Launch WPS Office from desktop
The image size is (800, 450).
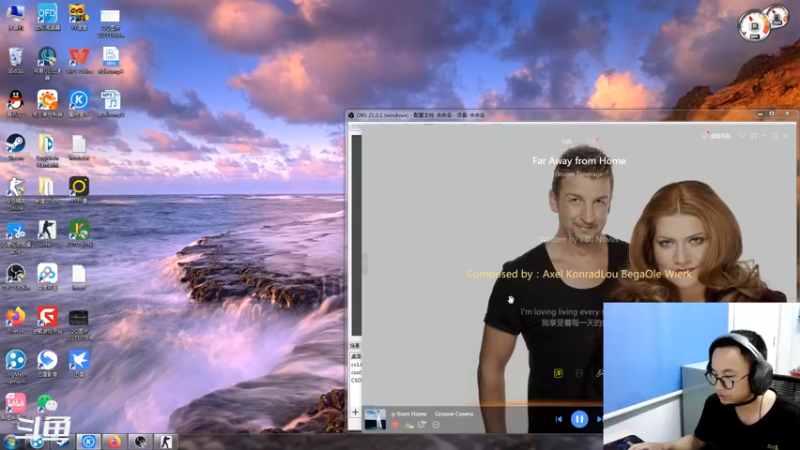click(x=79, y=60)
